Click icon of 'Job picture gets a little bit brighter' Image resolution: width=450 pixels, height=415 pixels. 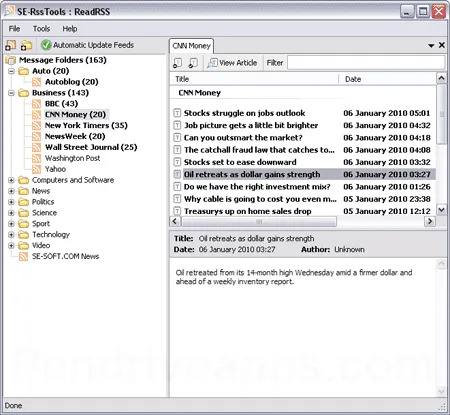pos(177,125)
